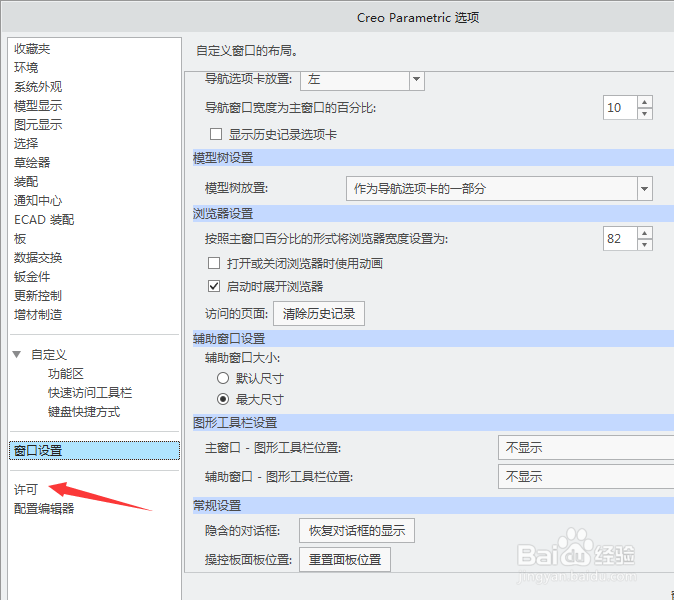
Task: Select 数据交换 options
Action: [38, 257]
